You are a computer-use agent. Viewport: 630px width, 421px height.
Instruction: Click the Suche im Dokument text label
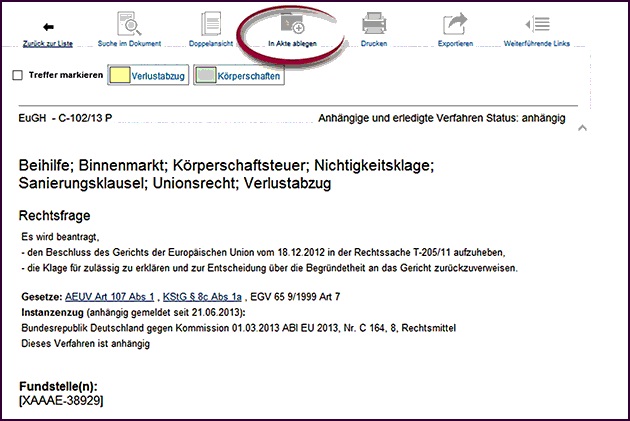tap(129, 44)
